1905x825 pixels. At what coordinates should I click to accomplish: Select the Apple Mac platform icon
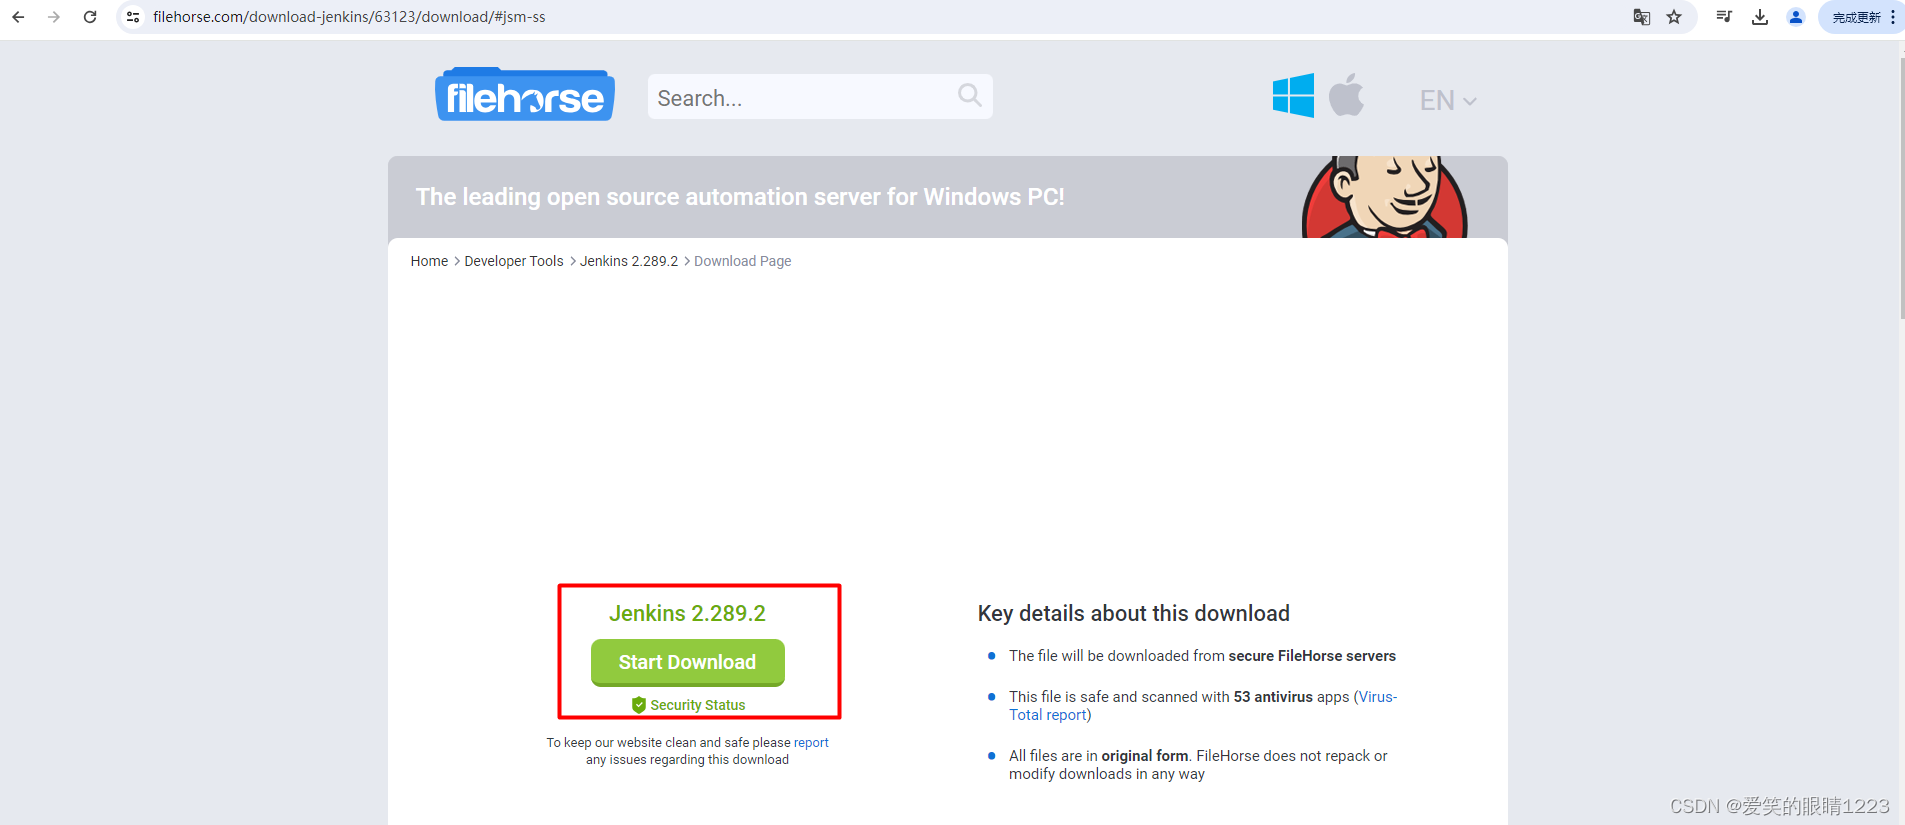coord(1346,95)
